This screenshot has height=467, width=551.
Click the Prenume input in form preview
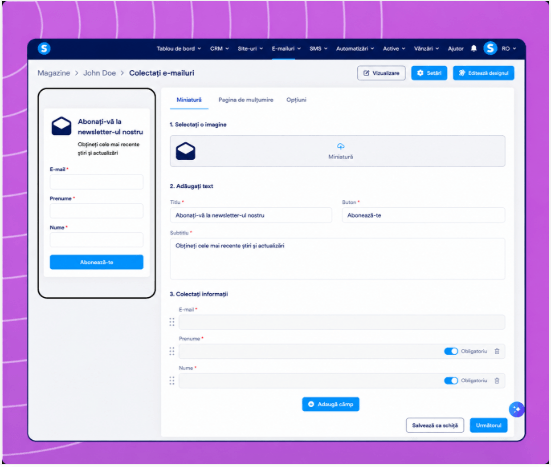(x=97, y=211)
